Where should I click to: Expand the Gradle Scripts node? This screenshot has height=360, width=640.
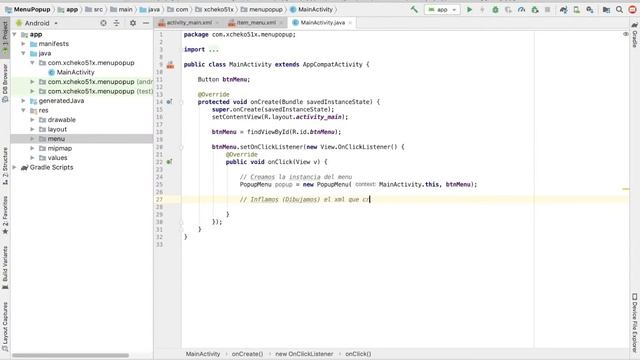[x=15, y=167]
